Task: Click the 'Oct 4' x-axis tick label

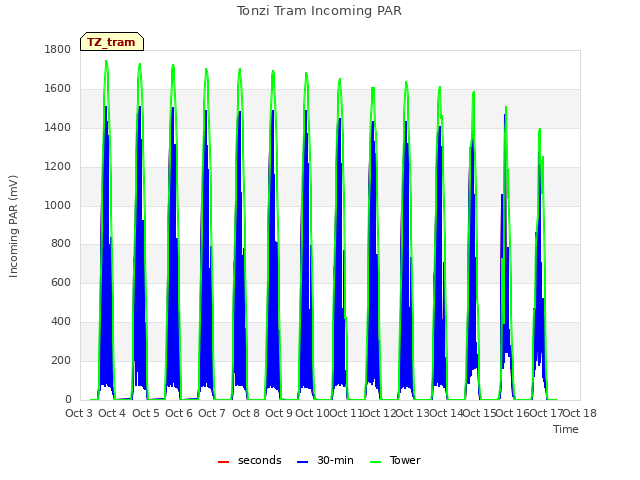Action: (x=112, y=413)
